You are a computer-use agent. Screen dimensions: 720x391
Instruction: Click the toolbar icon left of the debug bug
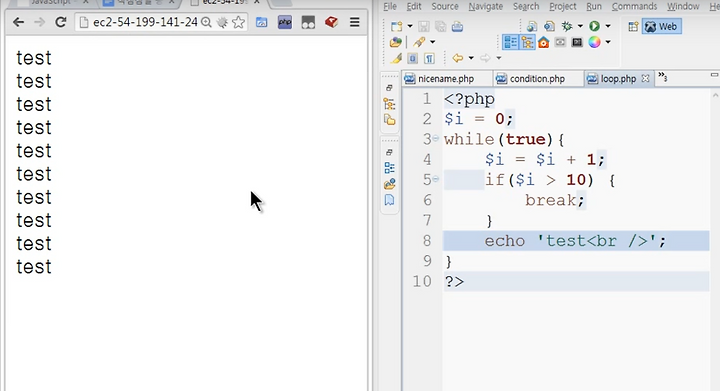click(549, 27)
